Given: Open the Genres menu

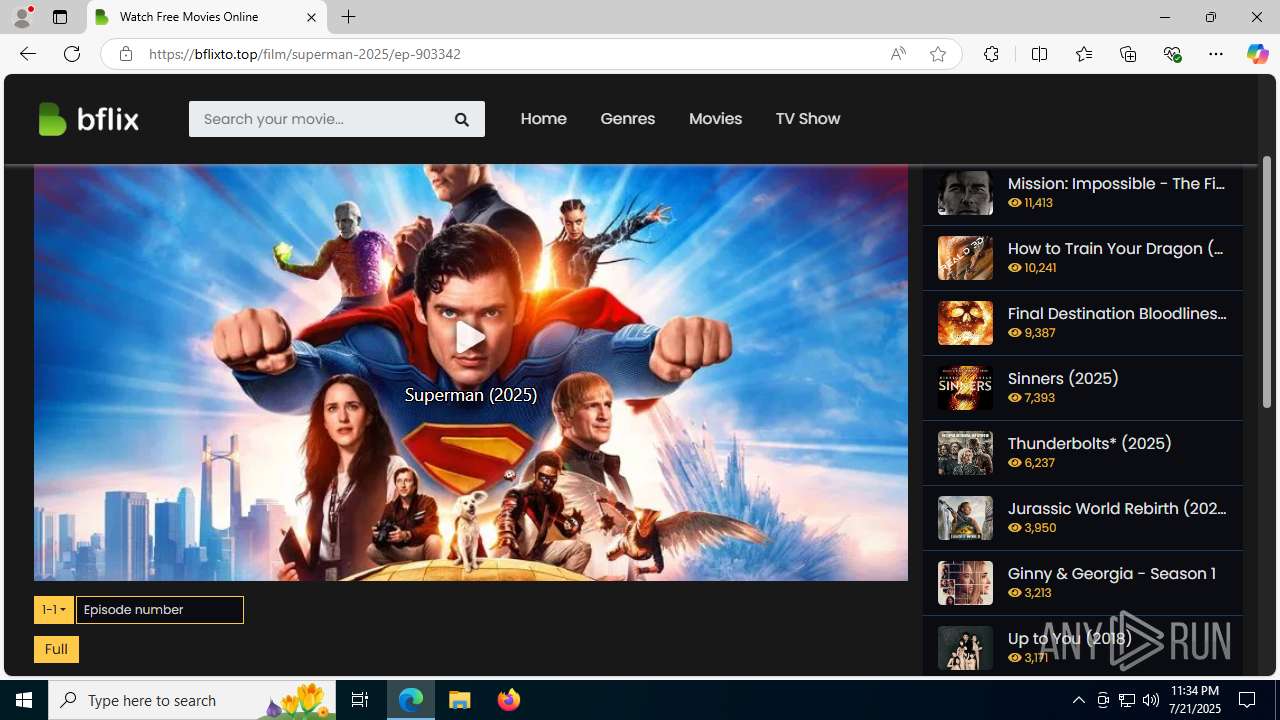Looking at the screenshot, I should pyautogui.click(x=627, y=119).
